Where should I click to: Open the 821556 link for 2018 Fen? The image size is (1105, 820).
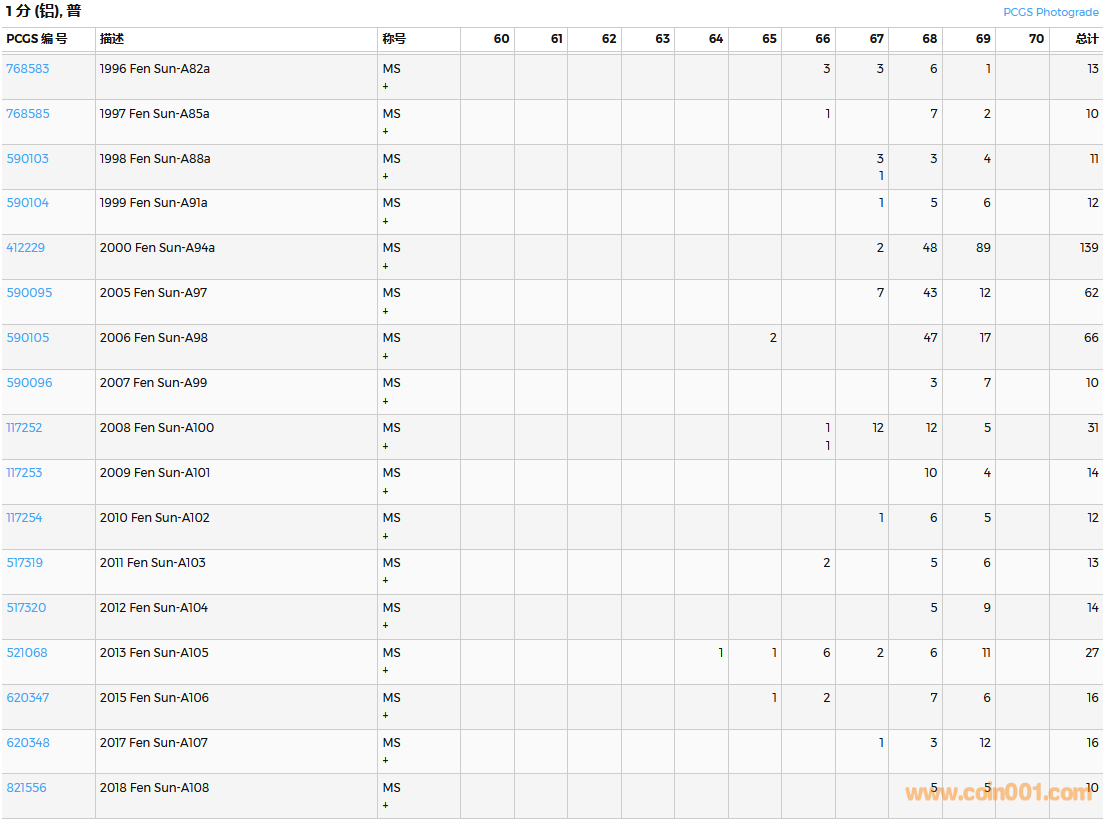pyautogui.click(x=27, y=788)
